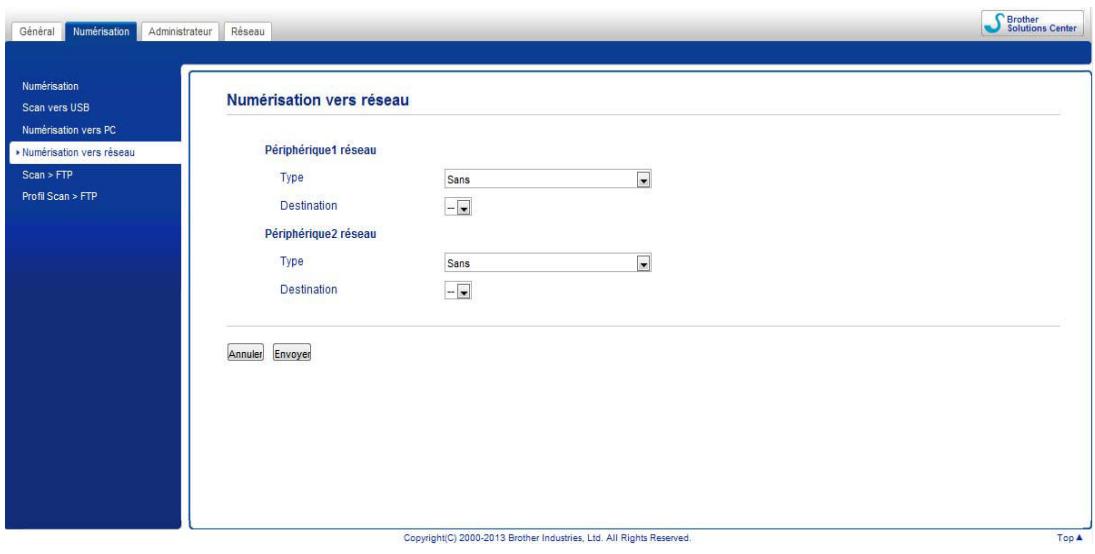Select Scan vers USB sidebar entry
Screen dimensions: 1095x554
56,108
